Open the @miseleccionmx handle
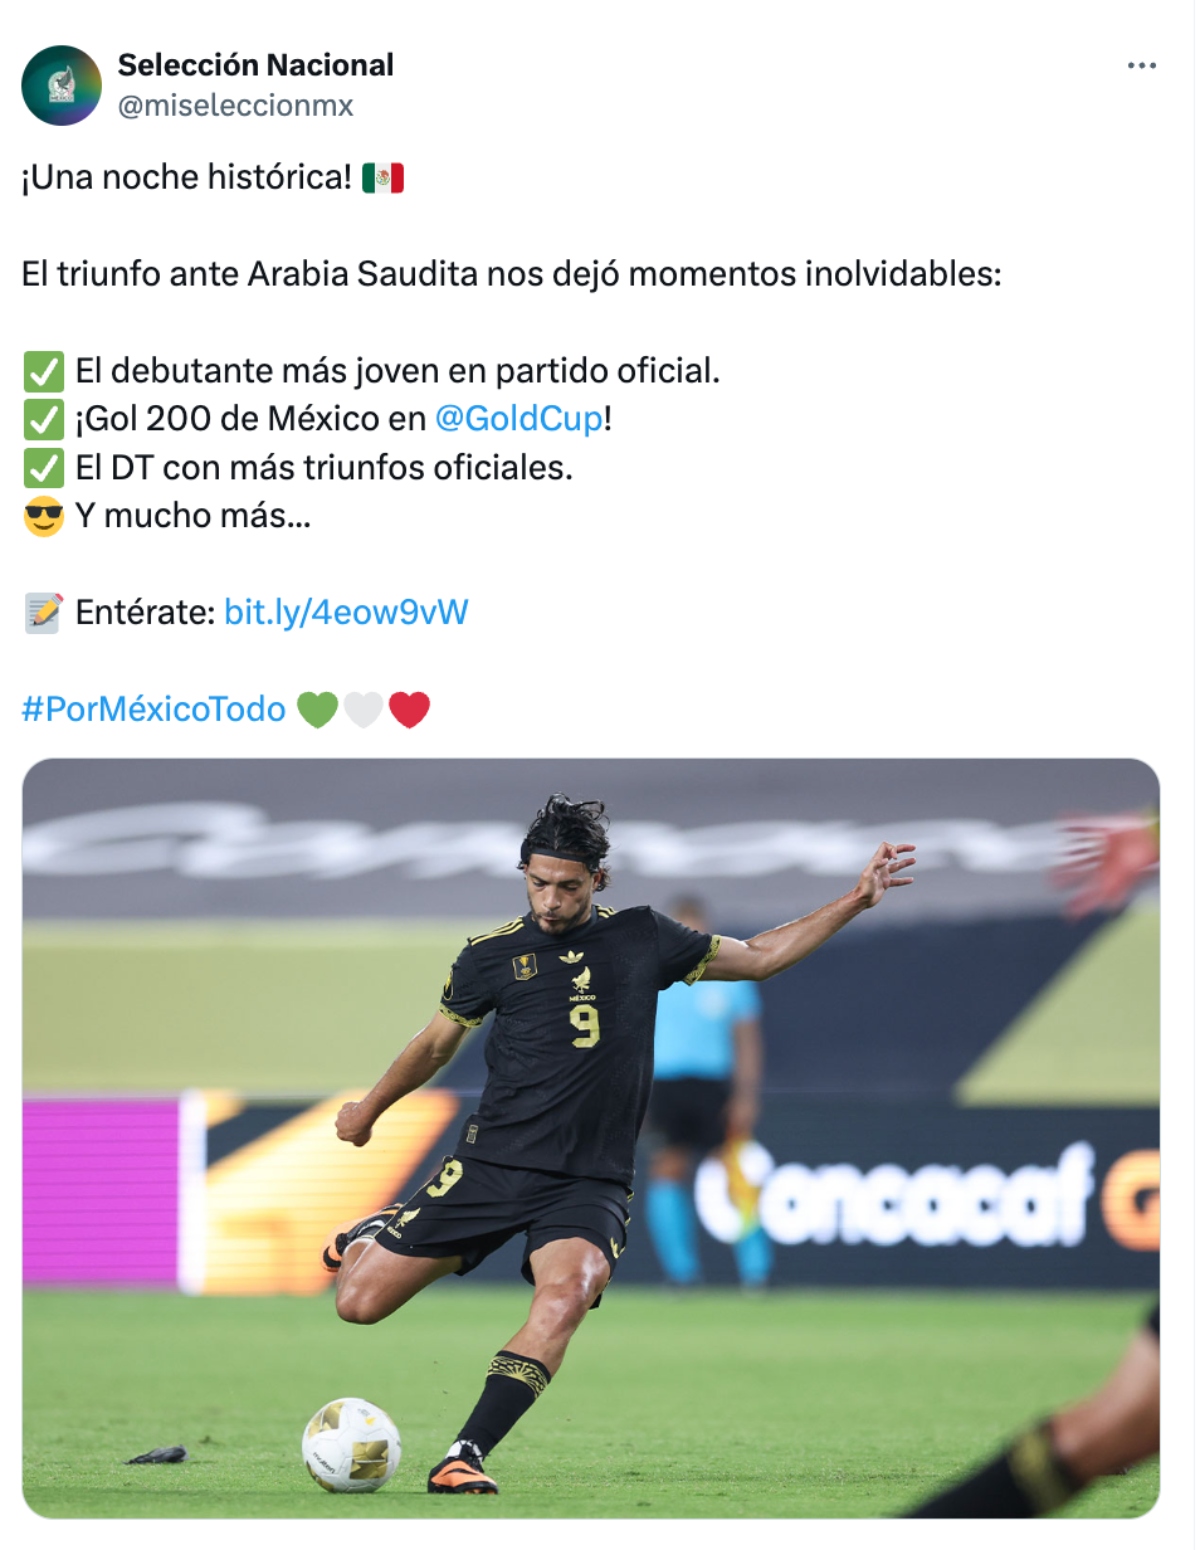The width and height of the screenshot is (1200, 1550). tap(236, 105)
